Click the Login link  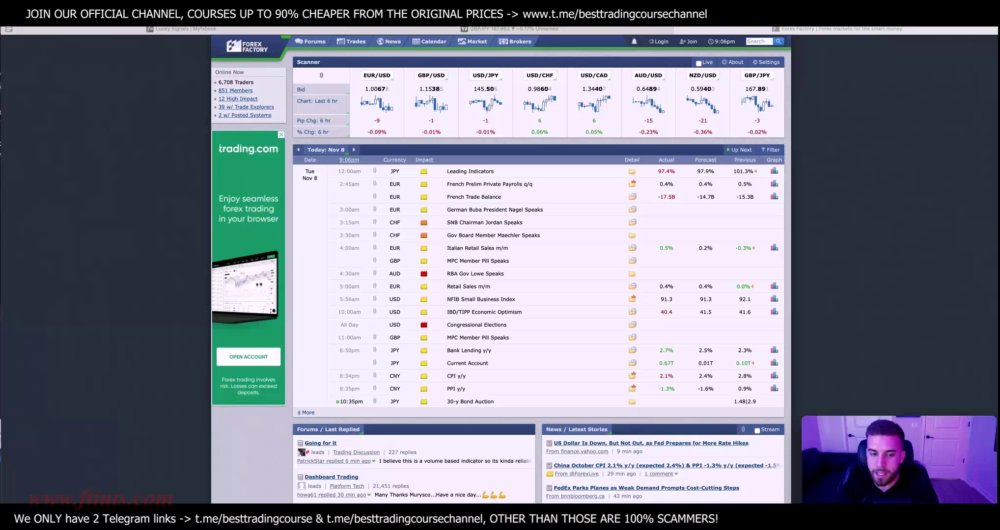tap(659, 41)
